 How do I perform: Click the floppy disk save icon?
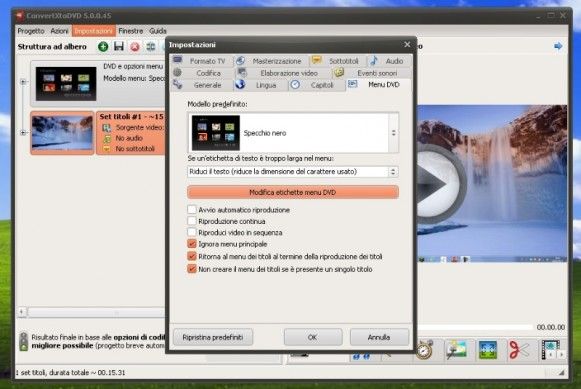click(119, 46)
